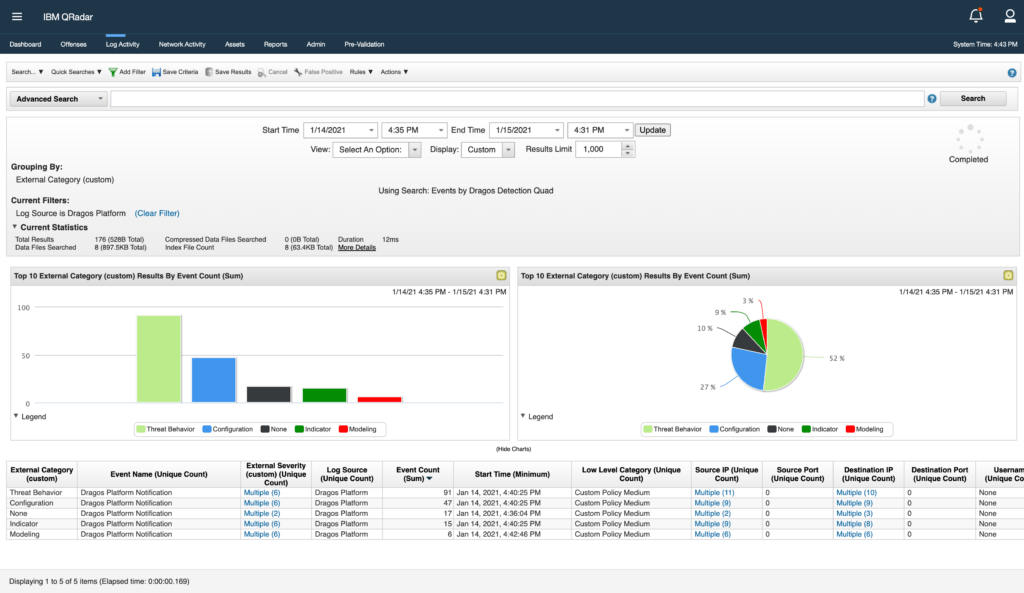Image resolution: width=1024 pixels, height=593 pixels.
Task: Click Clear Filter link
Action: point(157,214)
